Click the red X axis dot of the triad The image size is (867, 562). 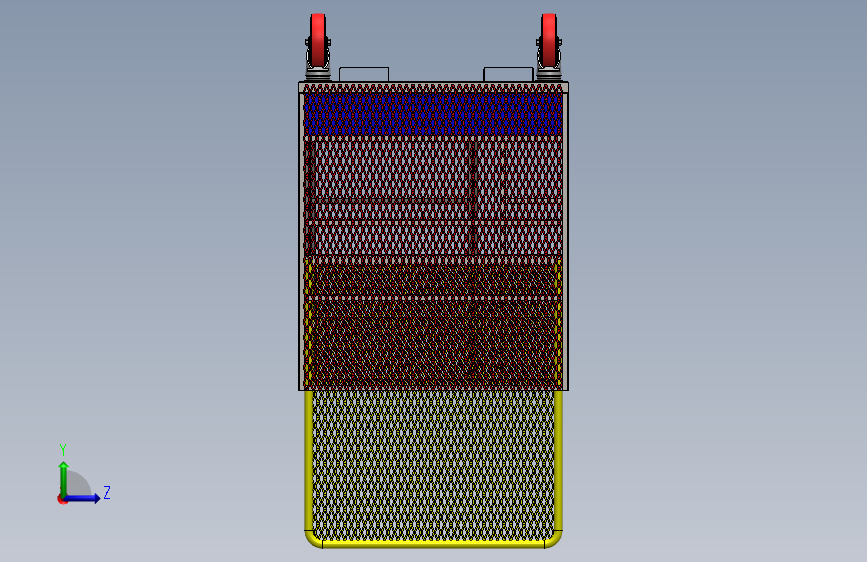[62, 499]
